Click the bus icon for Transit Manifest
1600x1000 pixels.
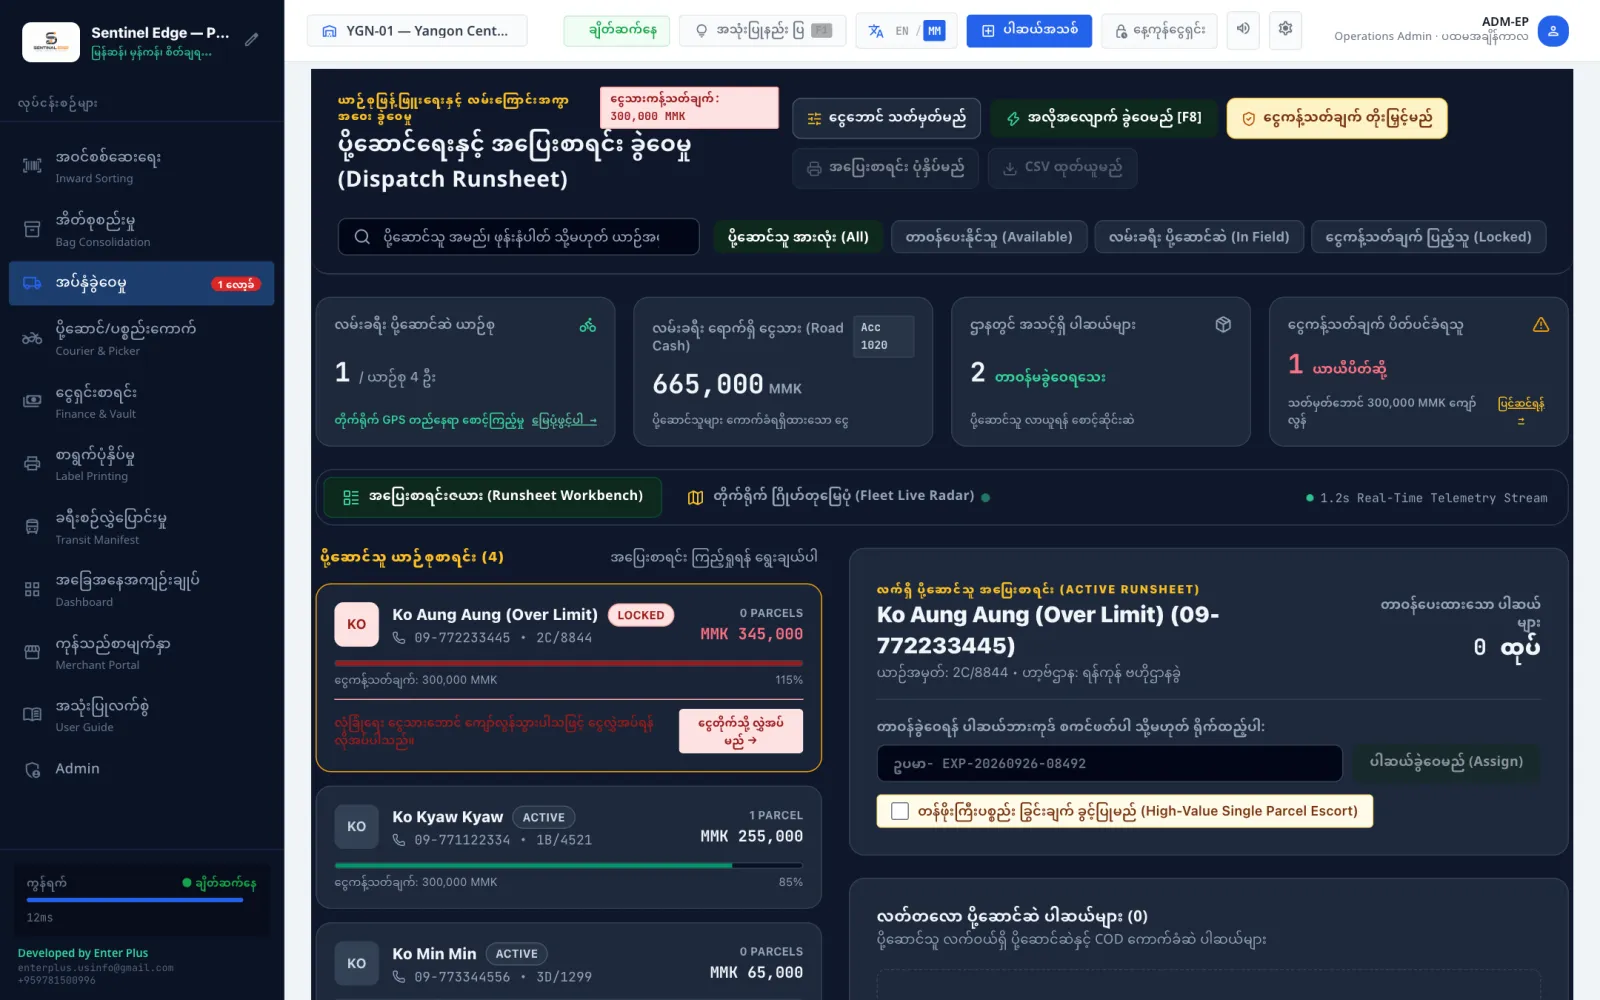(32, 527)
